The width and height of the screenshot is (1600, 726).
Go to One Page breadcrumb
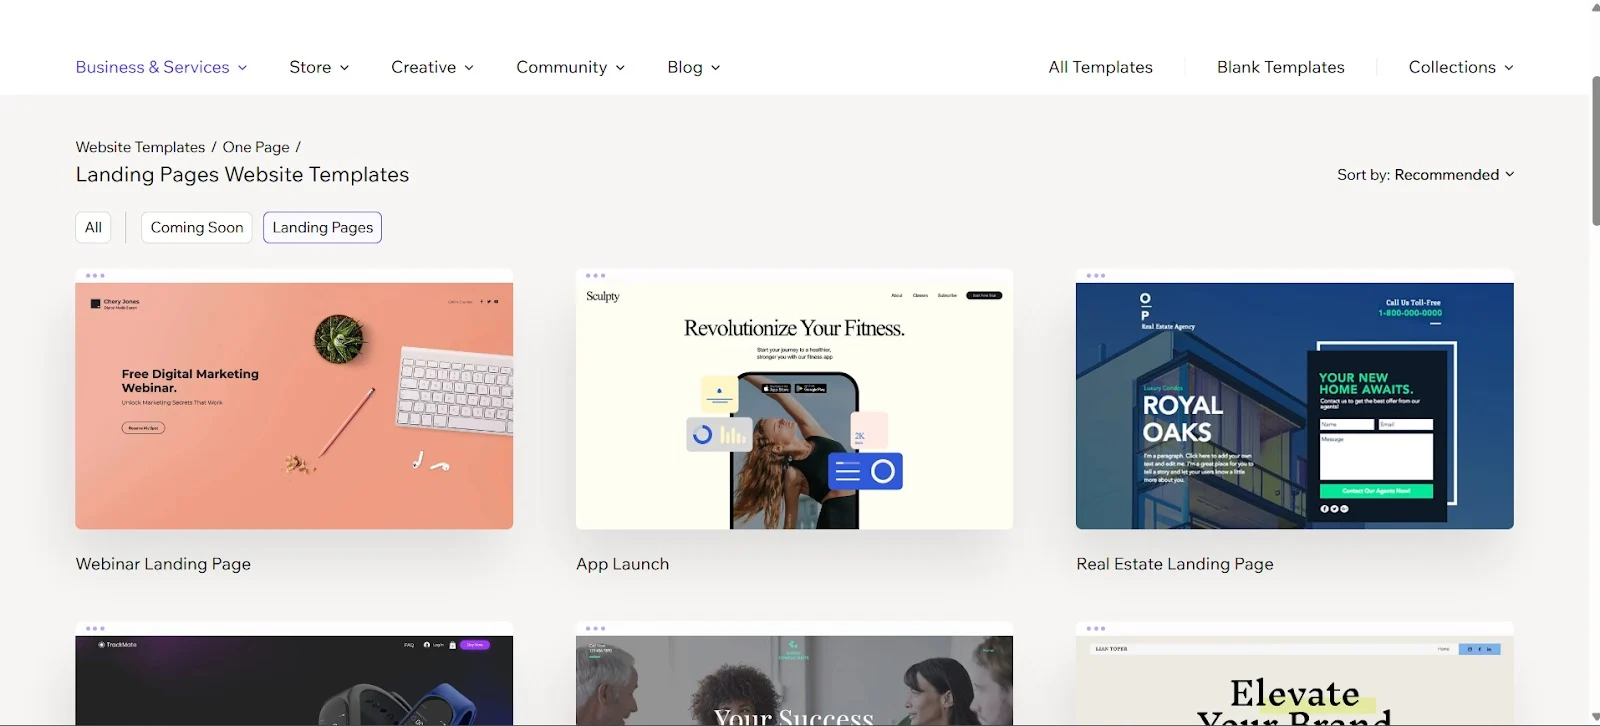tap(256, 147)
